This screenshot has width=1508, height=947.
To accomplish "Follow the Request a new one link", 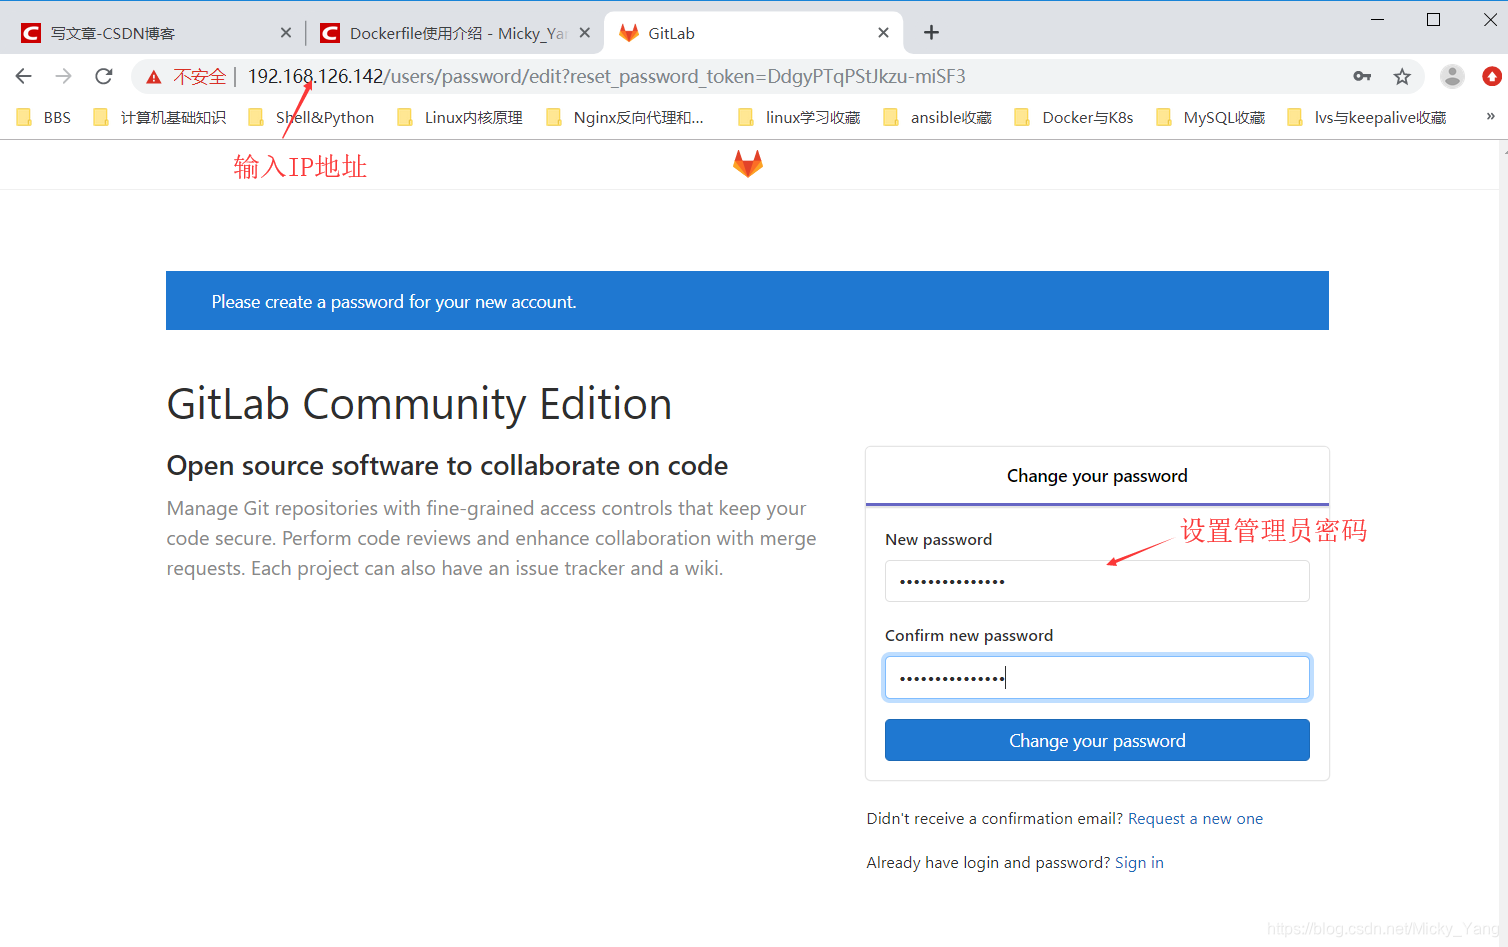I will click(x=1195, y=819).
